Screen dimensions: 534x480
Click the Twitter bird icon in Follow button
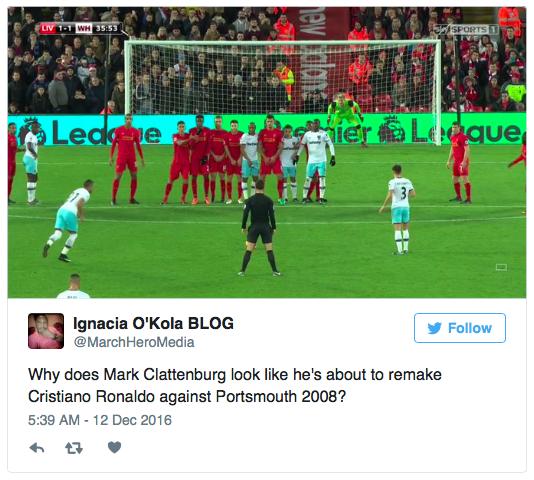(435, 328)
